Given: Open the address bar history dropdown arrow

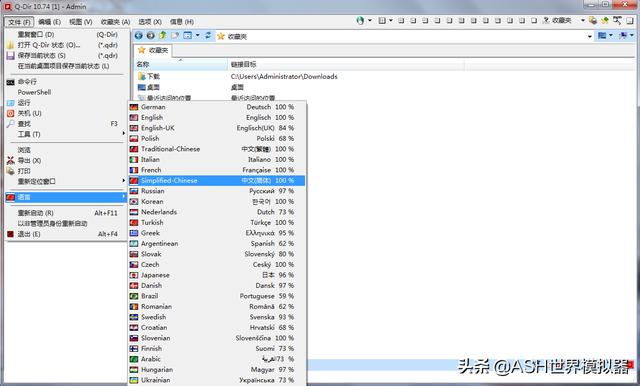Looking at the screenshot, I should (589, 36).
